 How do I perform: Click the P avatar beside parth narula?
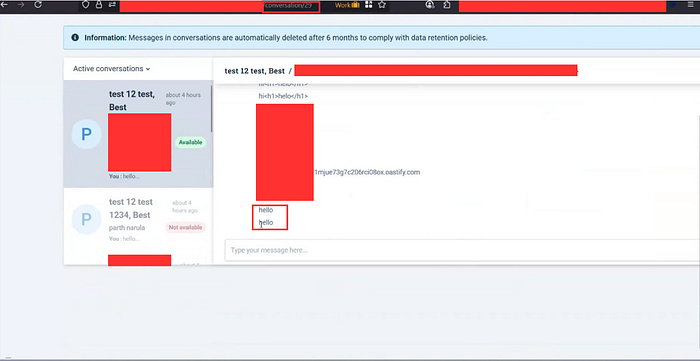tap(87, 219)
